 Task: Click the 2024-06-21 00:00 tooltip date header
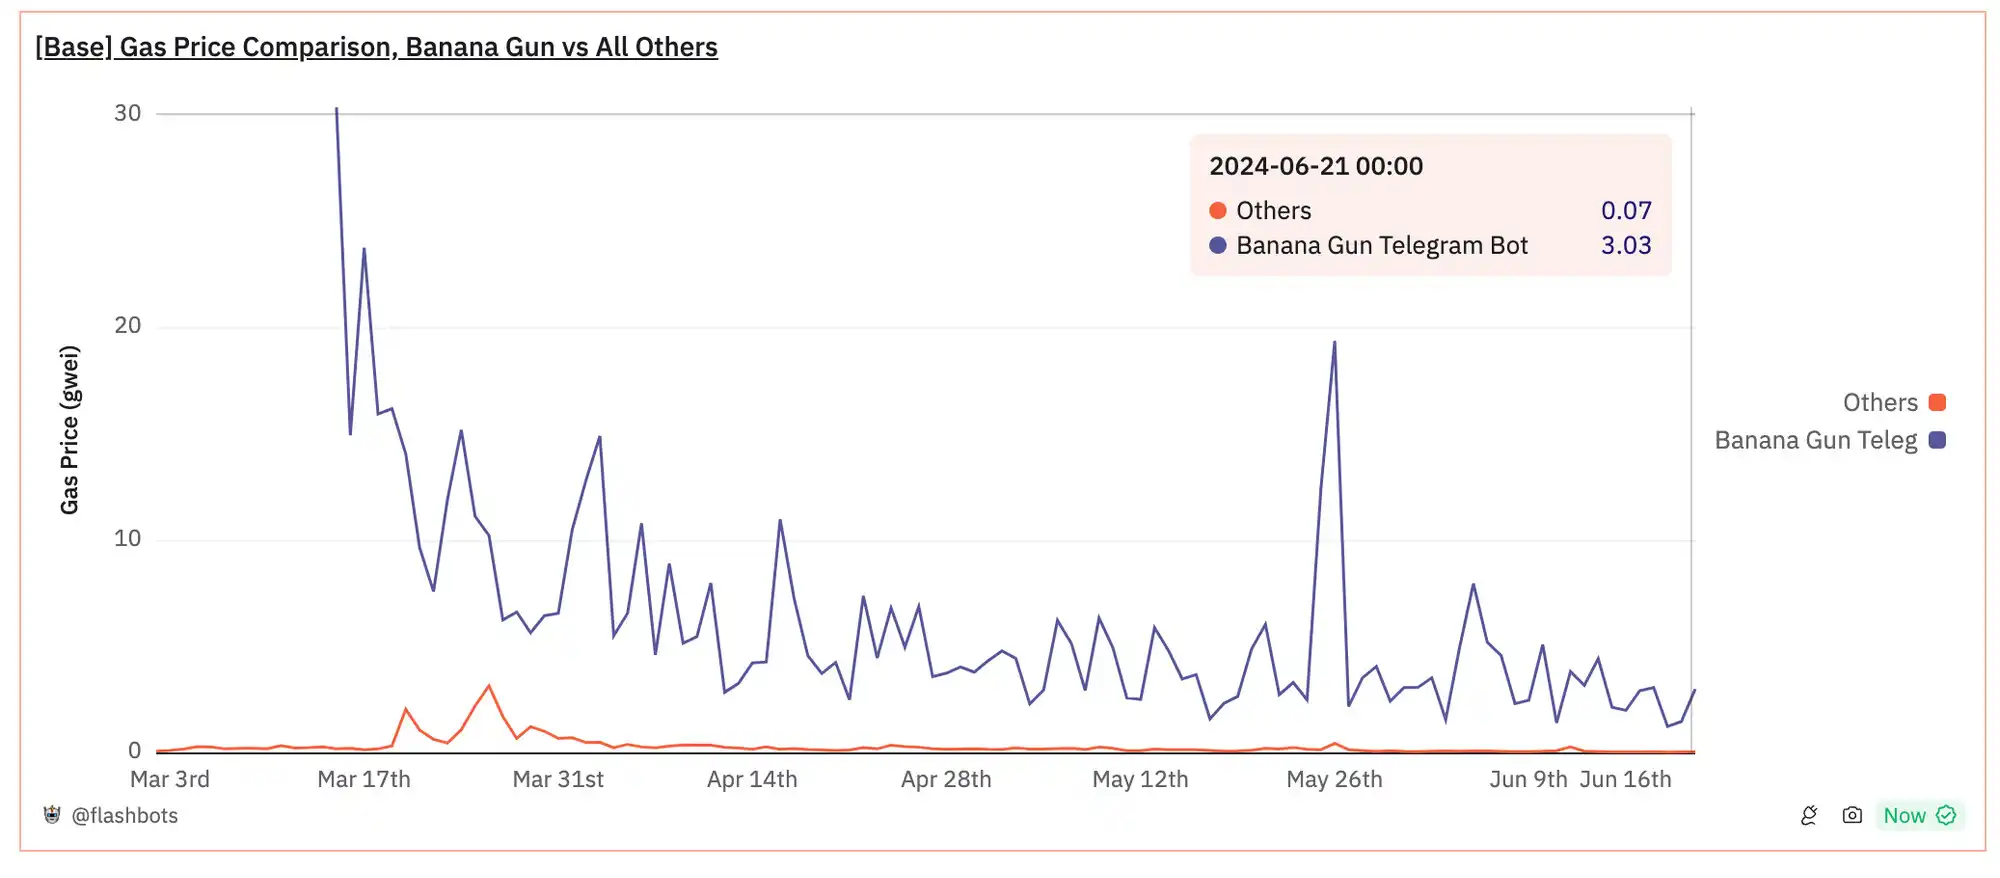click(x=1316, y=166)
